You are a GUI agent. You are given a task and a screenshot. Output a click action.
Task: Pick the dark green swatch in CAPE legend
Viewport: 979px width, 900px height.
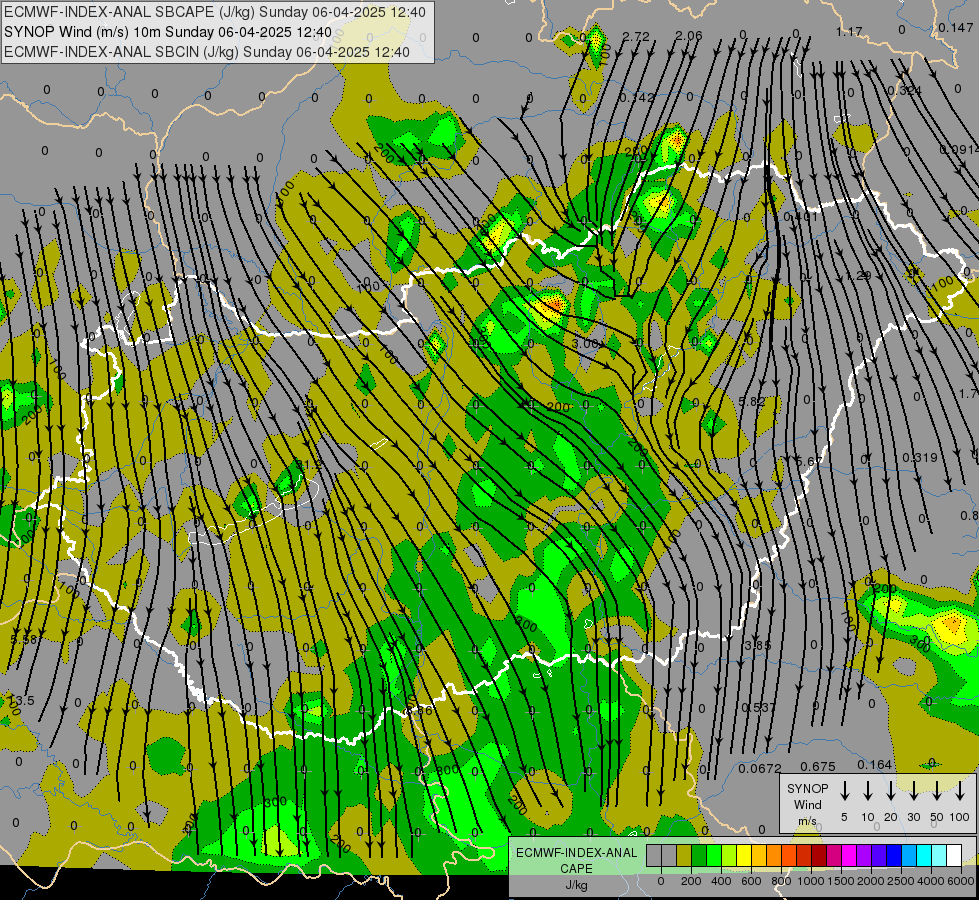[699, 855]
